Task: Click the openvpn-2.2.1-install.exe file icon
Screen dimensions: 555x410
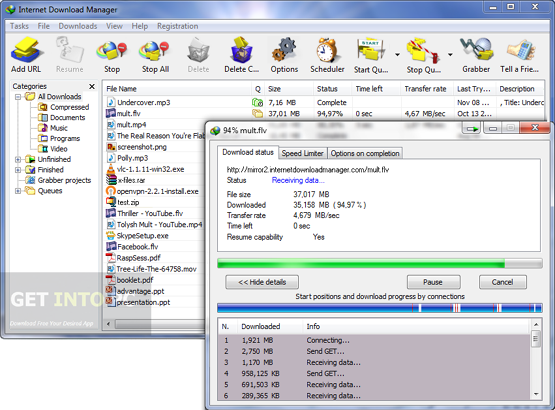Action: tap(111, 191)
